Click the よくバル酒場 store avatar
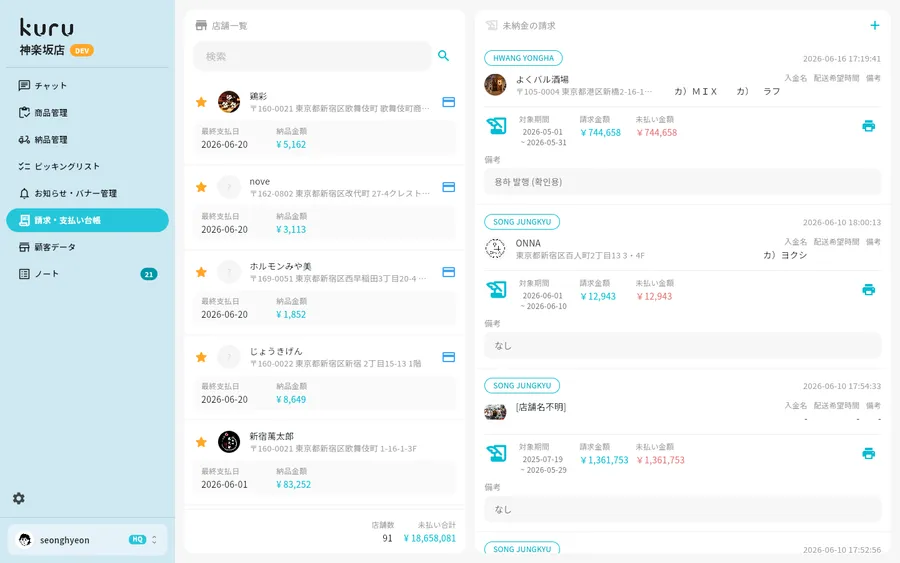The height and width of the screenshot is (563, 900). tap(495, 85)
